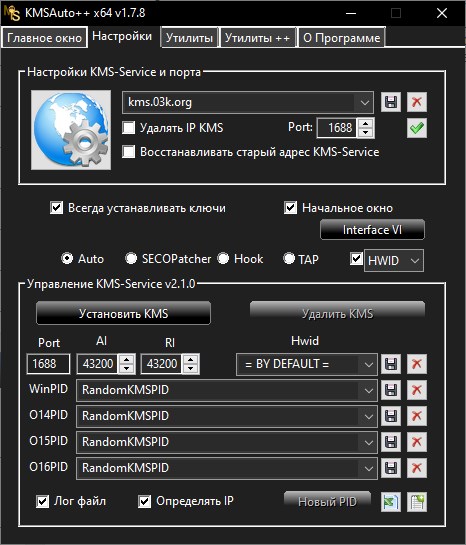Click the AI 43200 input field
The width and height of the screenshot is (466, 545).
tap(98, 364)
